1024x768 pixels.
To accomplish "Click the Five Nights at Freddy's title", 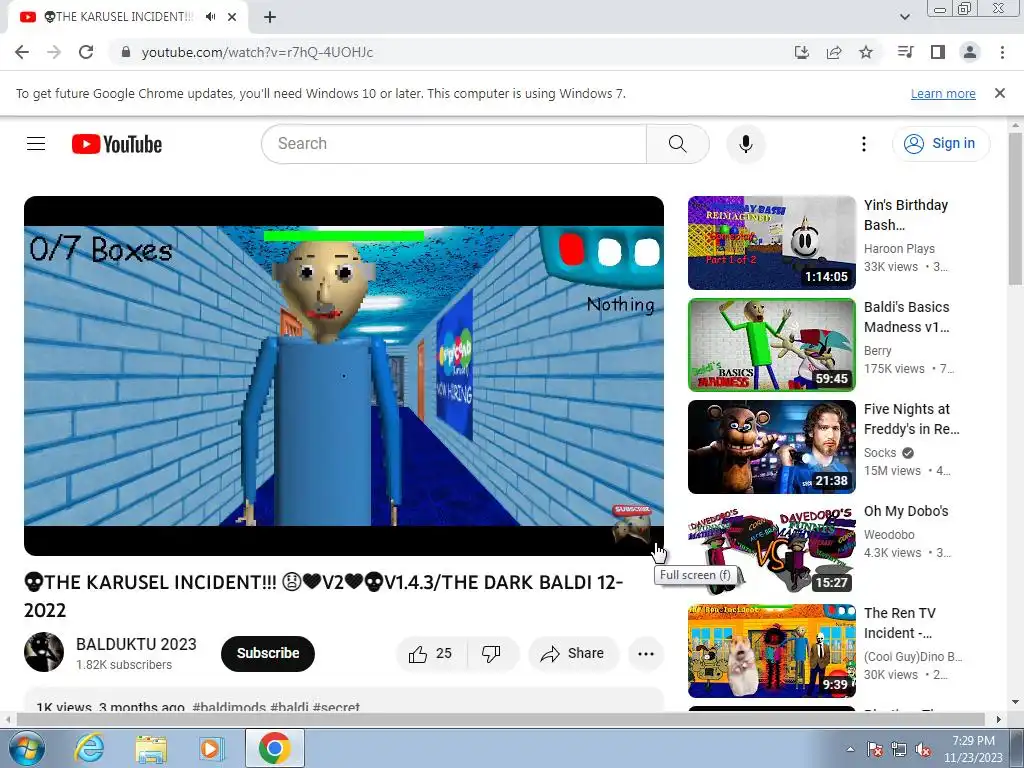I will click(912, 419).
